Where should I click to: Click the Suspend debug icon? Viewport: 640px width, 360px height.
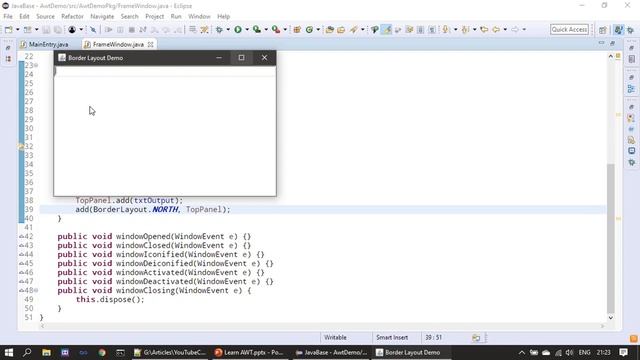[120, 29]
